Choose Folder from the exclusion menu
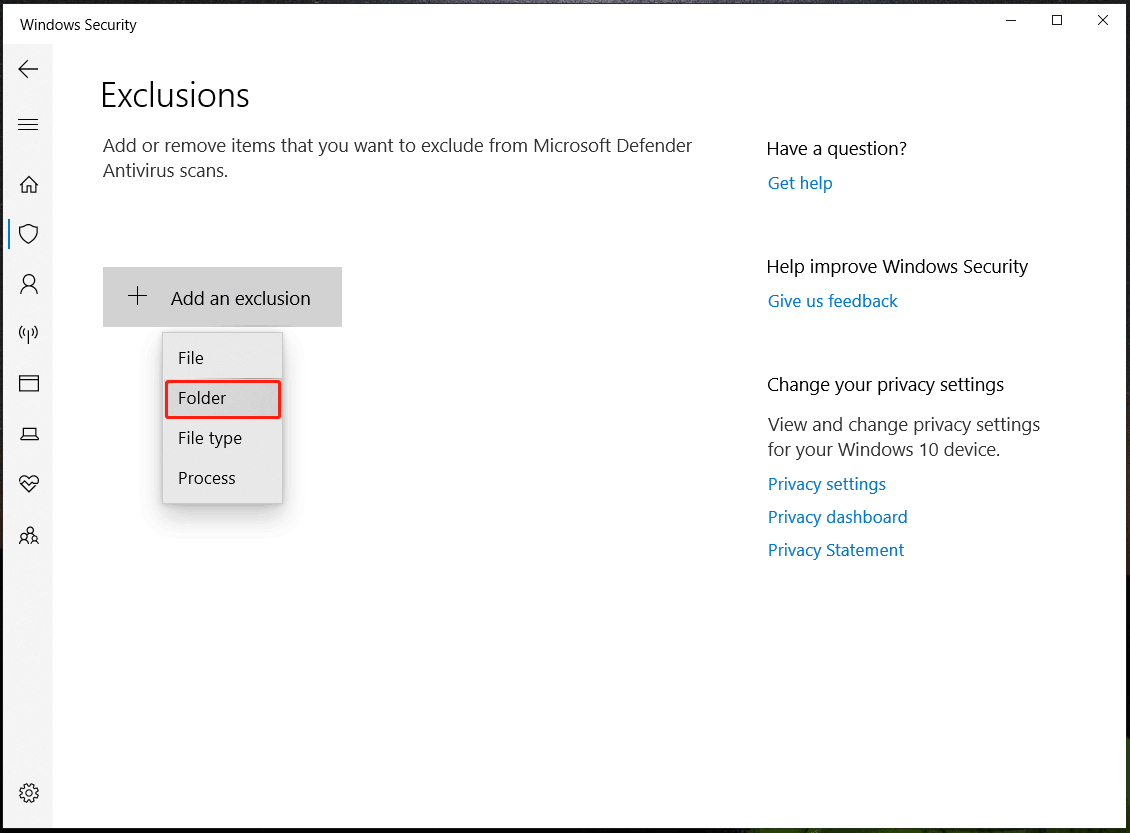The height and width of the screenshot is (833, 1130). 223,398
